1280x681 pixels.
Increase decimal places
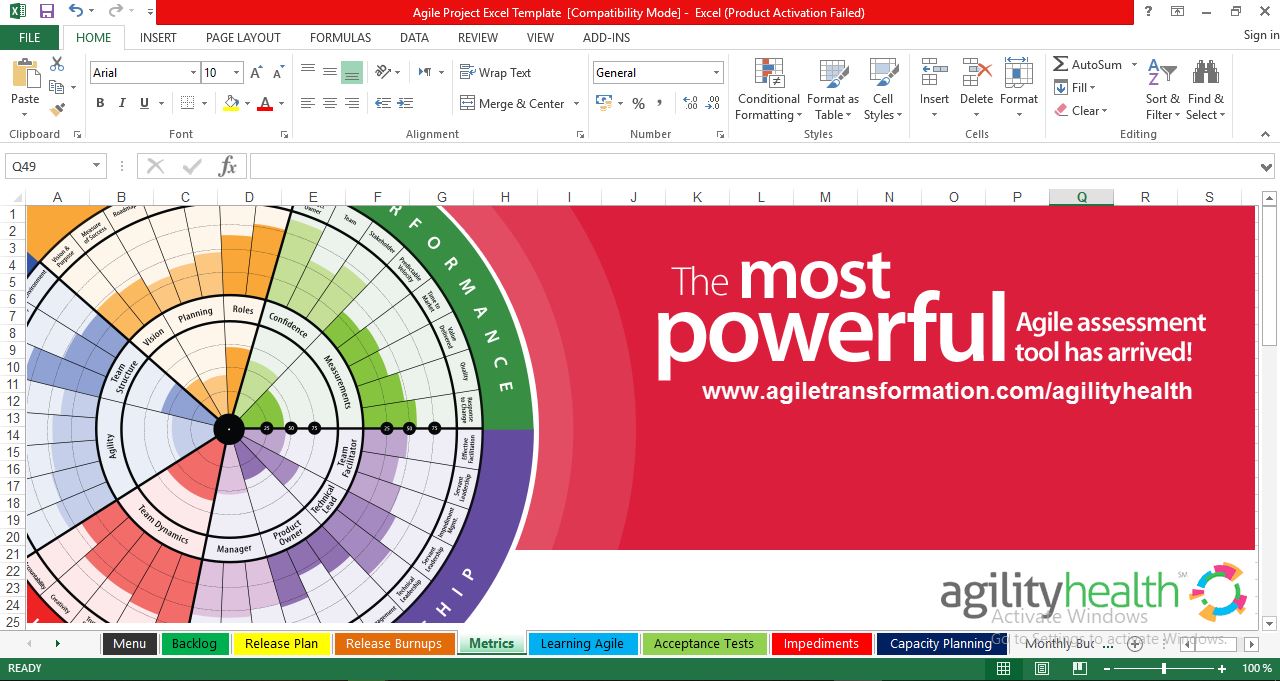(689, 103)
